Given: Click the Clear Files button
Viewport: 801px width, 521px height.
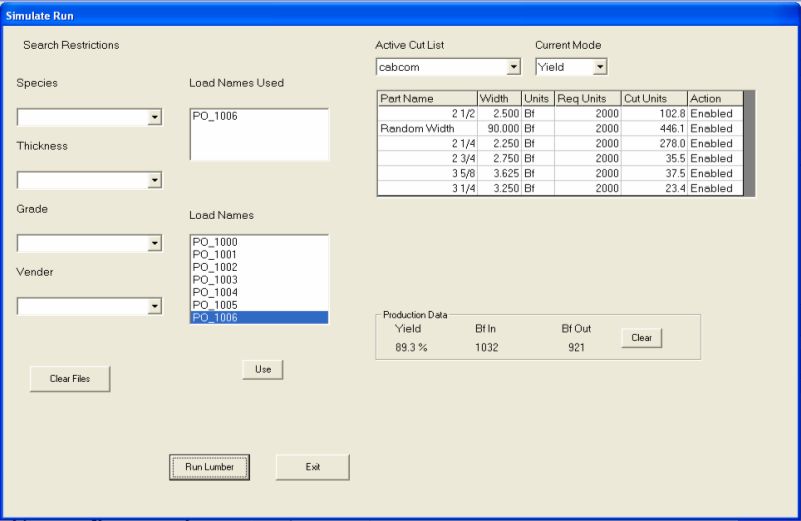Looking at the screenshot, I should coord(70,378).
